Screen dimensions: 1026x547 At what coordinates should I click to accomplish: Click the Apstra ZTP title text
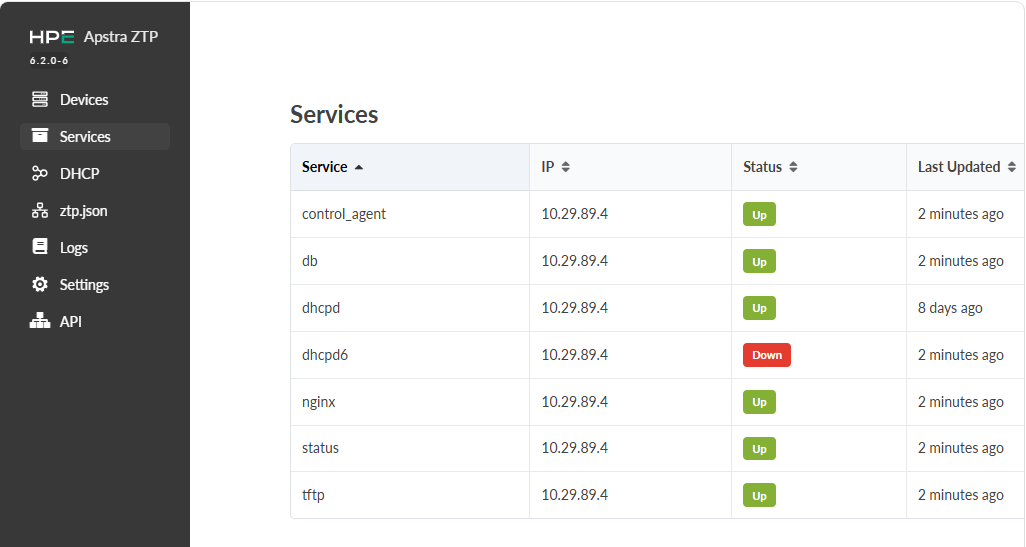121,37
